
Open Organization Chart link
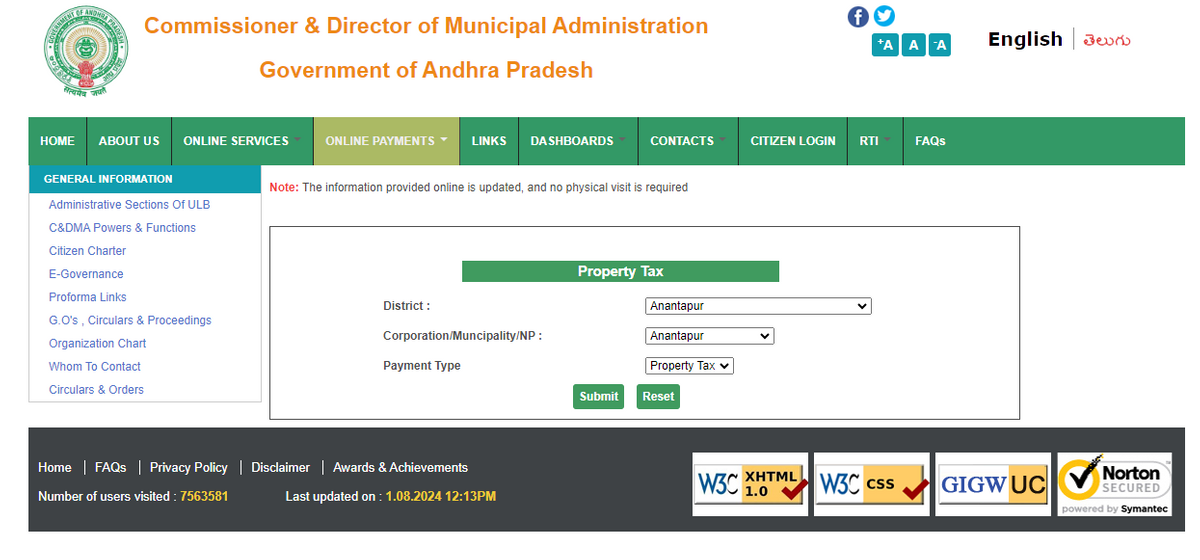coord(97,343)
